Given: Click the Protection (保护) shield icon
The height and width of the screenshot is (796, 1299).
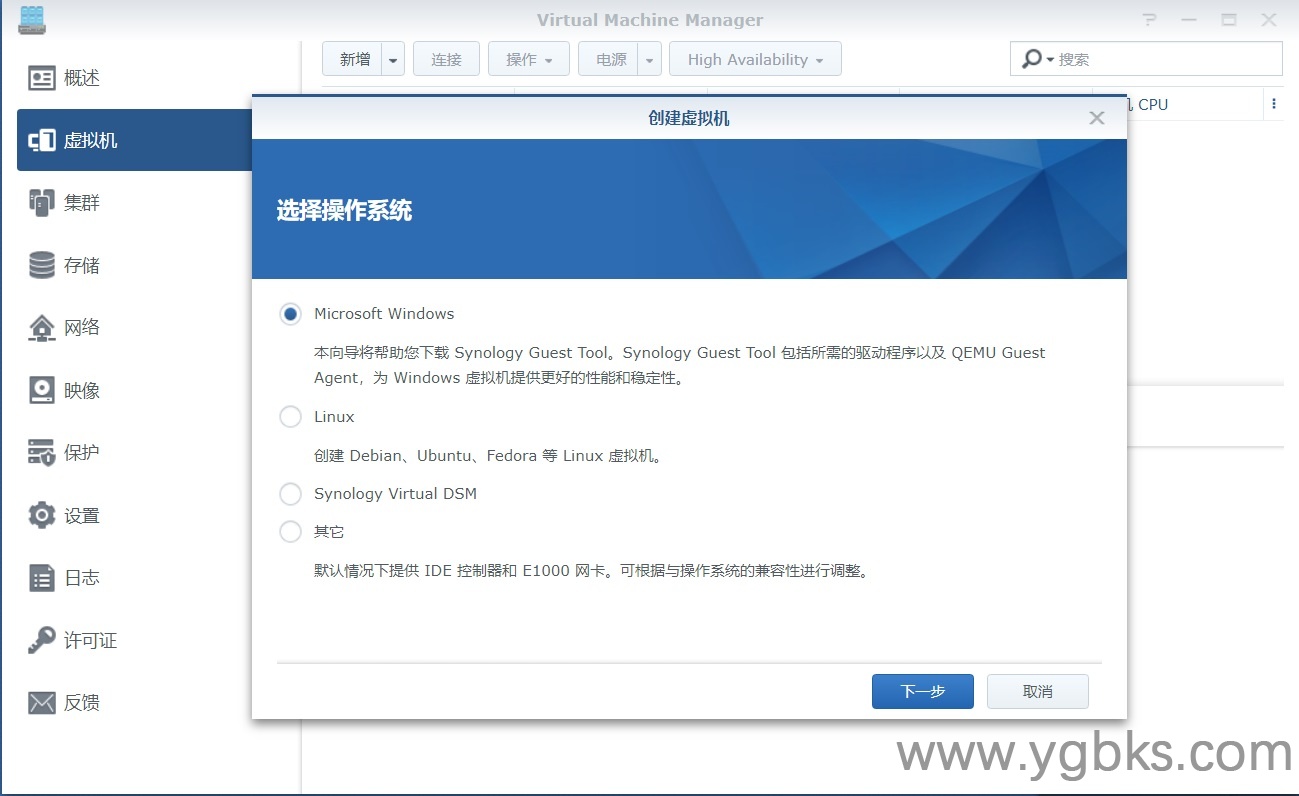Looking at the screenshot, I should pyautogui.click(x=42, y=453).
